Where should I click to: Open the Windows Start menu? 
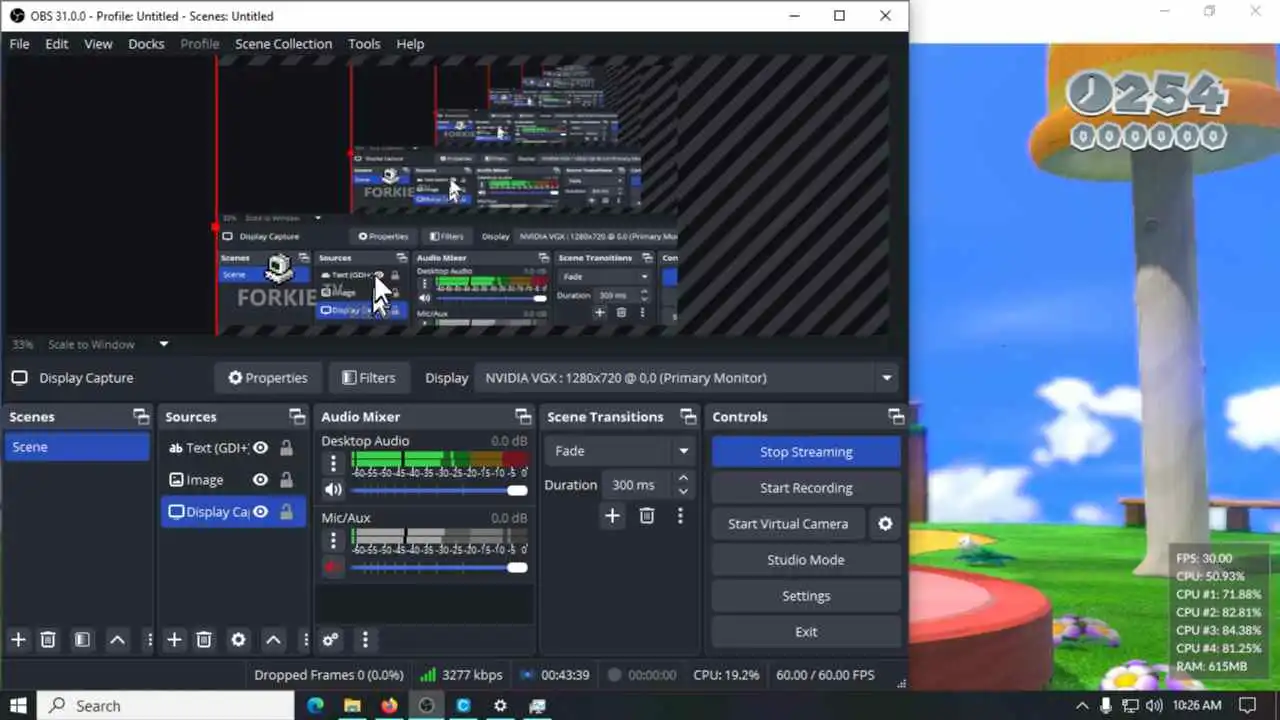click(x=18, y=706)
